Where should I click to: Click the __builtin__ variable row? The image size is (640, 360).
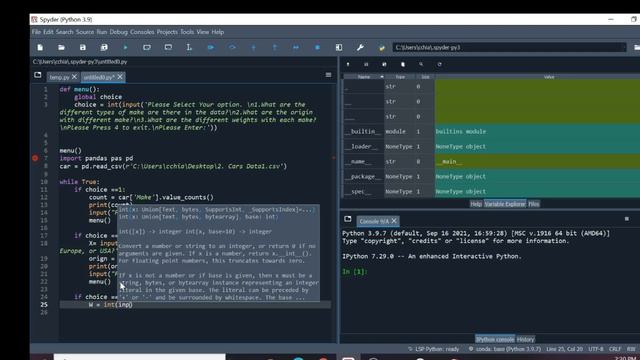491,131
